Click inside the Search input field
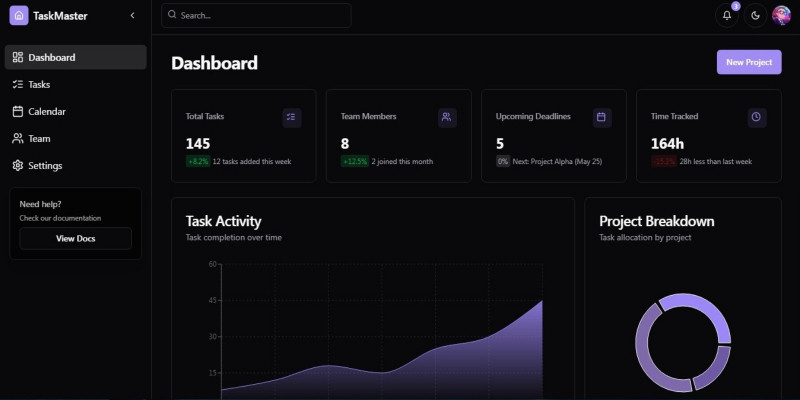 click(x=260, y=16)
